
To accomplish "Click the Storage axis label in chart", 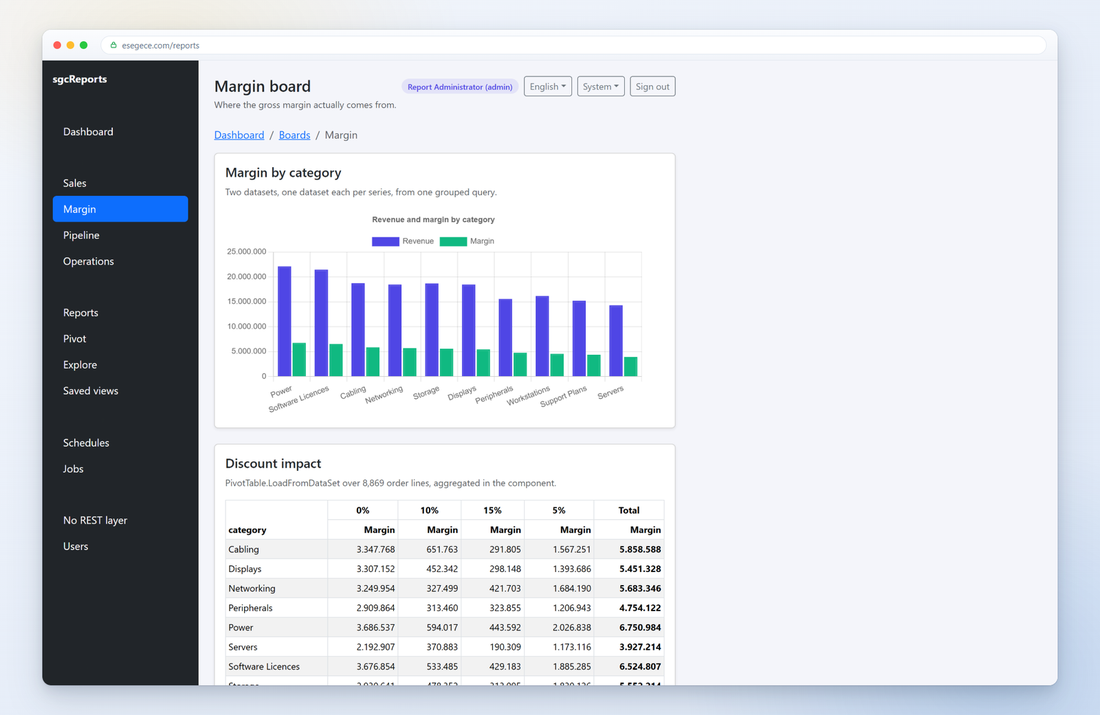I will point(426,393).
